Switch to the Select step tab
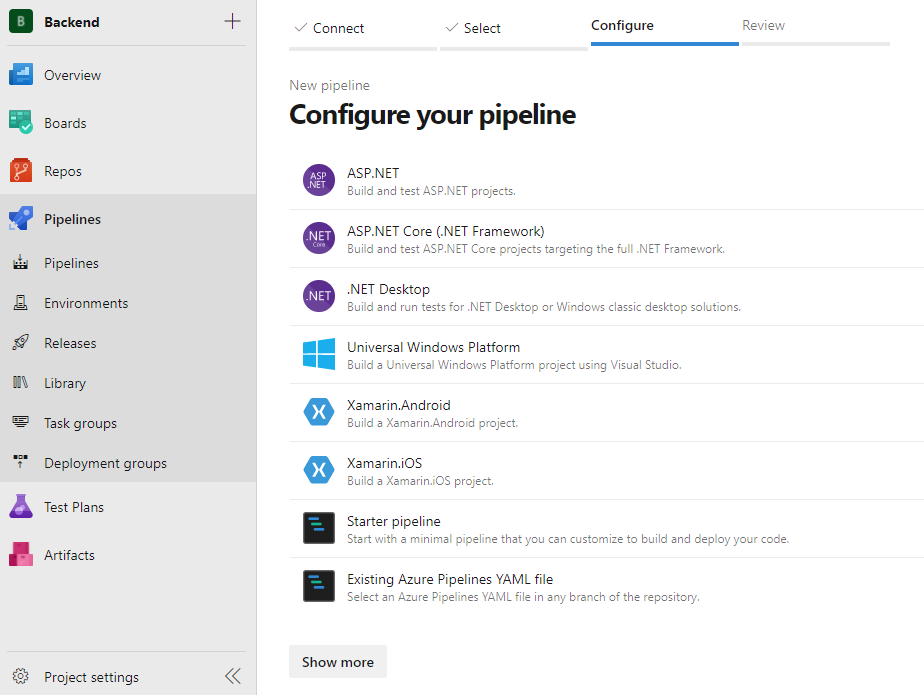 (x=481, y=28)
